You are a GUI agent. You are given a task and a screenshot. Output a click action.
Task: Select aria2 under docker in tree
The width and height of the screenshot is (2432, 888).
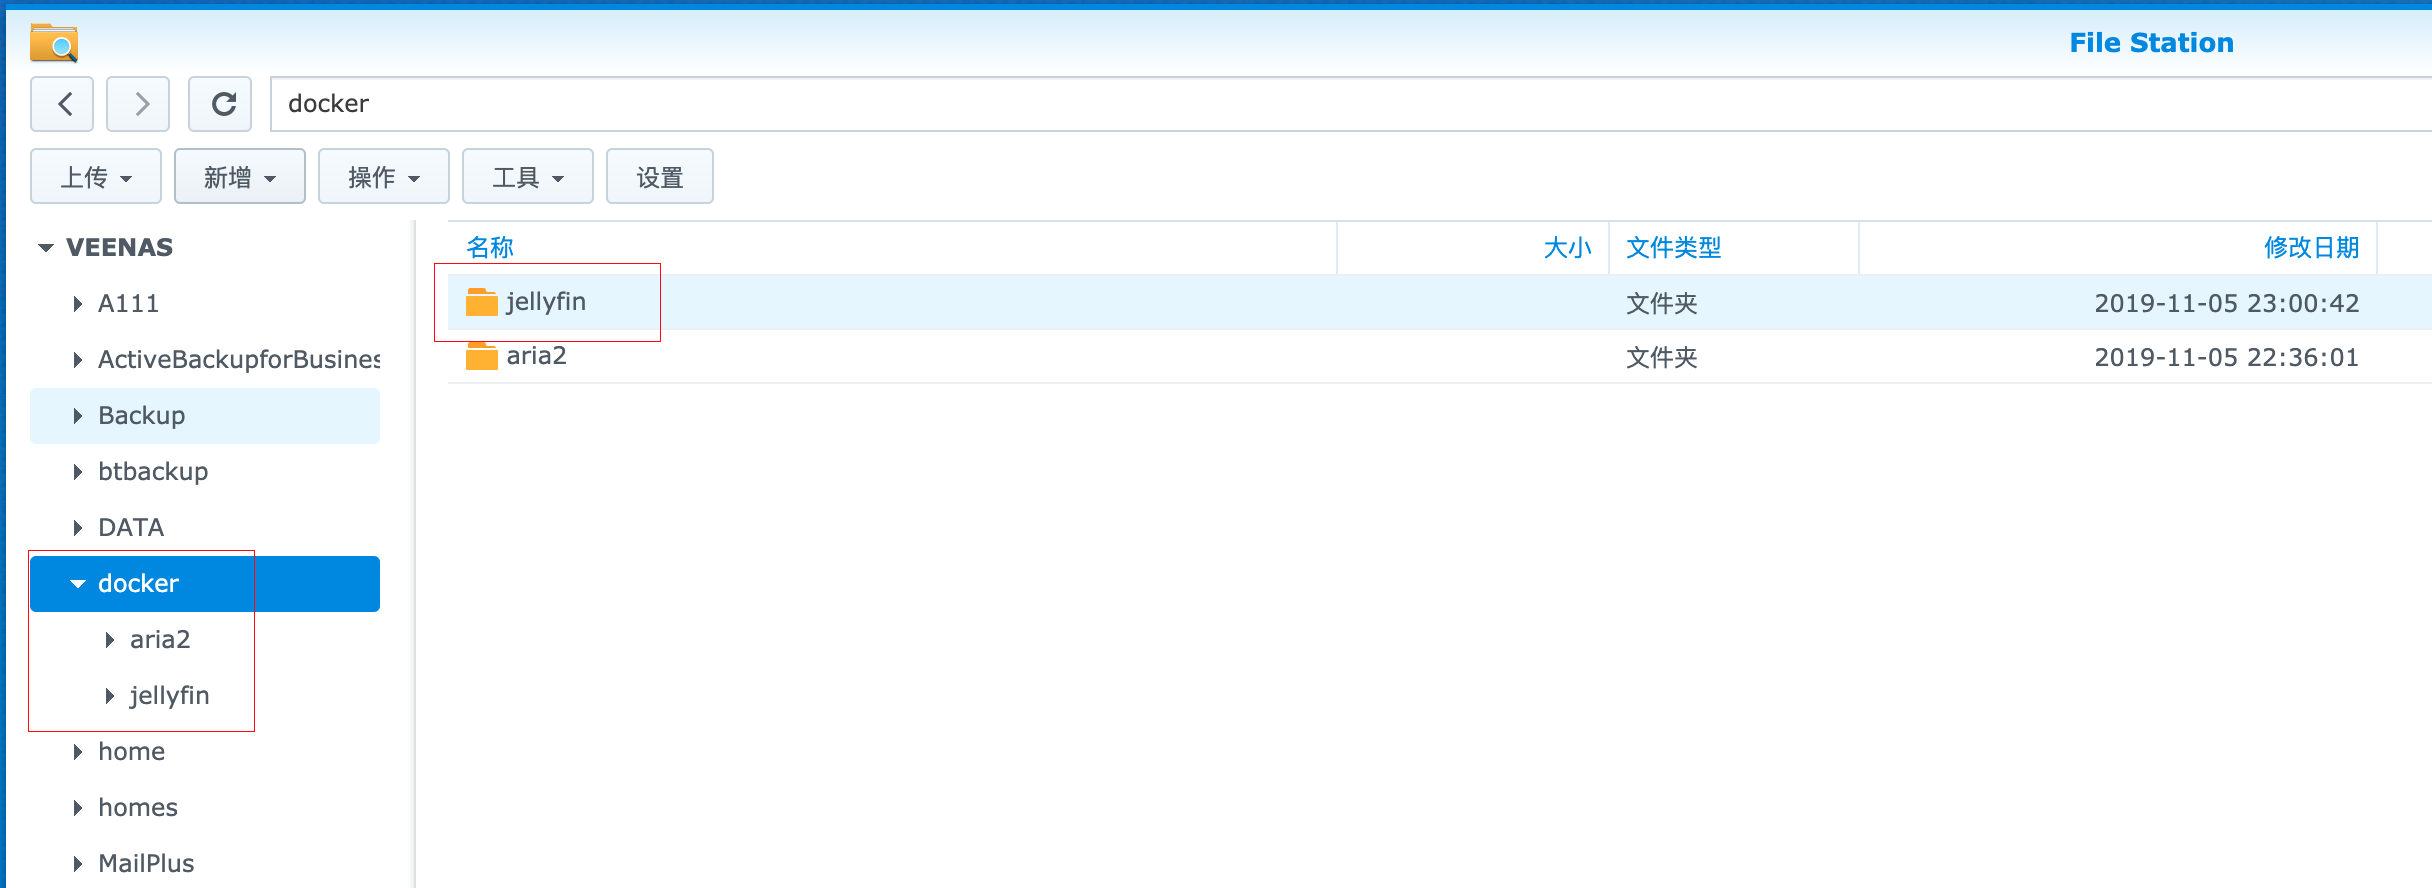[x=160, y=640]
